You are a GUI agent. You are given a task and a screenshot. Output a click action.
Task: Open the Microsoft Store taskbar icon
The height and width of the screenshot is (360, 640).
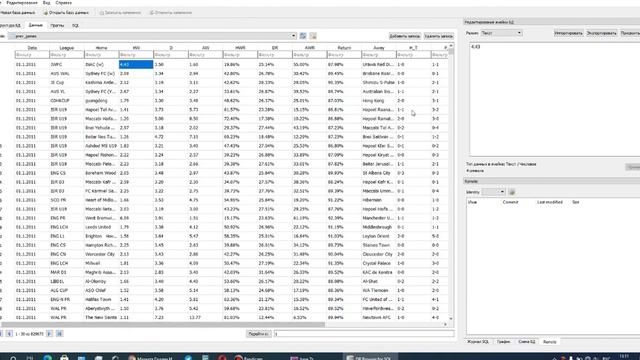pos(64,358)
